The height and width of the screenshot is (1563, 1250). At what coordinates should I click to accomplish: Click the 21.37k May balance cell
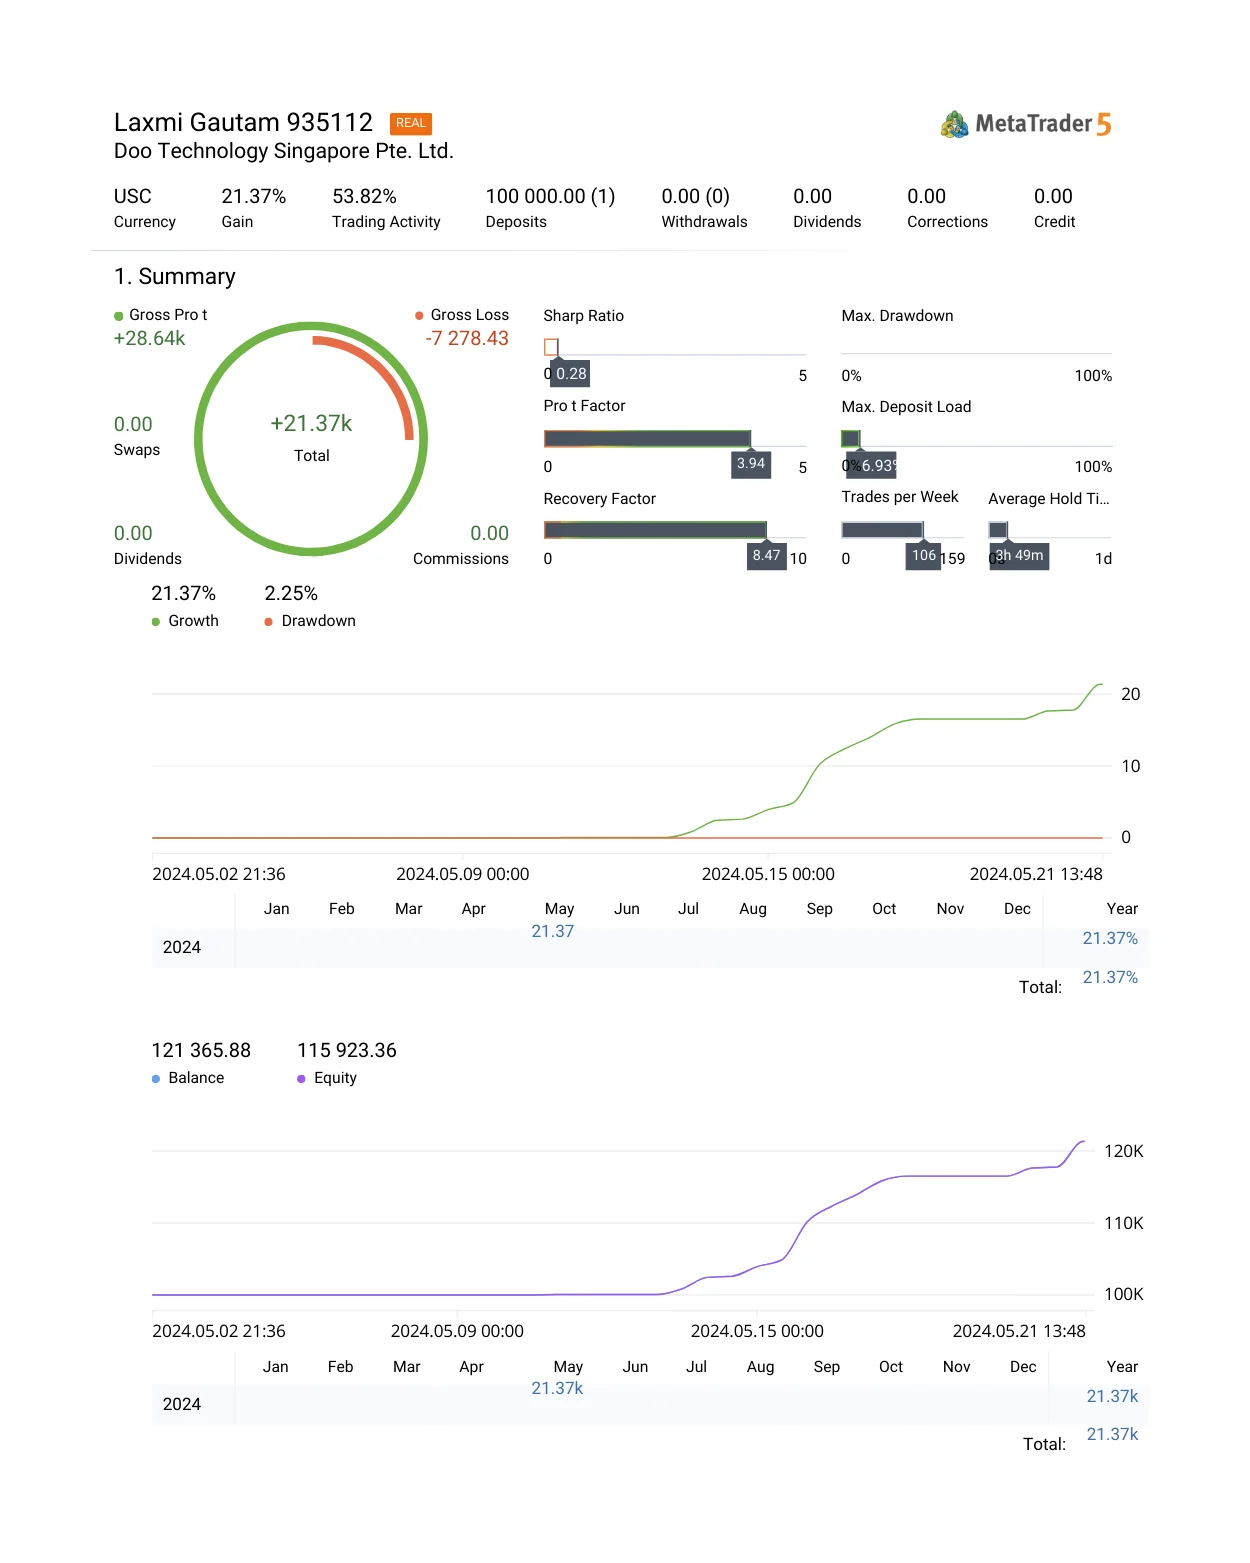pyautogui.click(x=557, y=1389)
